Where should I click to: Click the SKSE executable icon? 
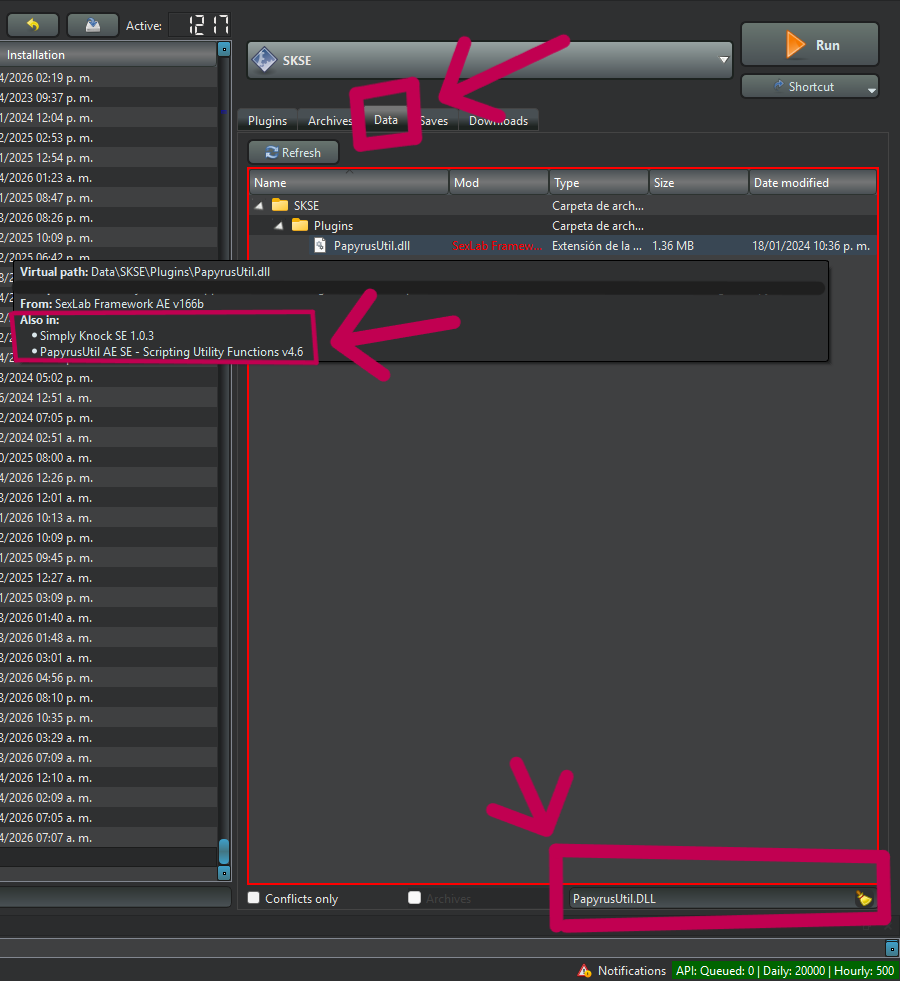pos(264,60)
